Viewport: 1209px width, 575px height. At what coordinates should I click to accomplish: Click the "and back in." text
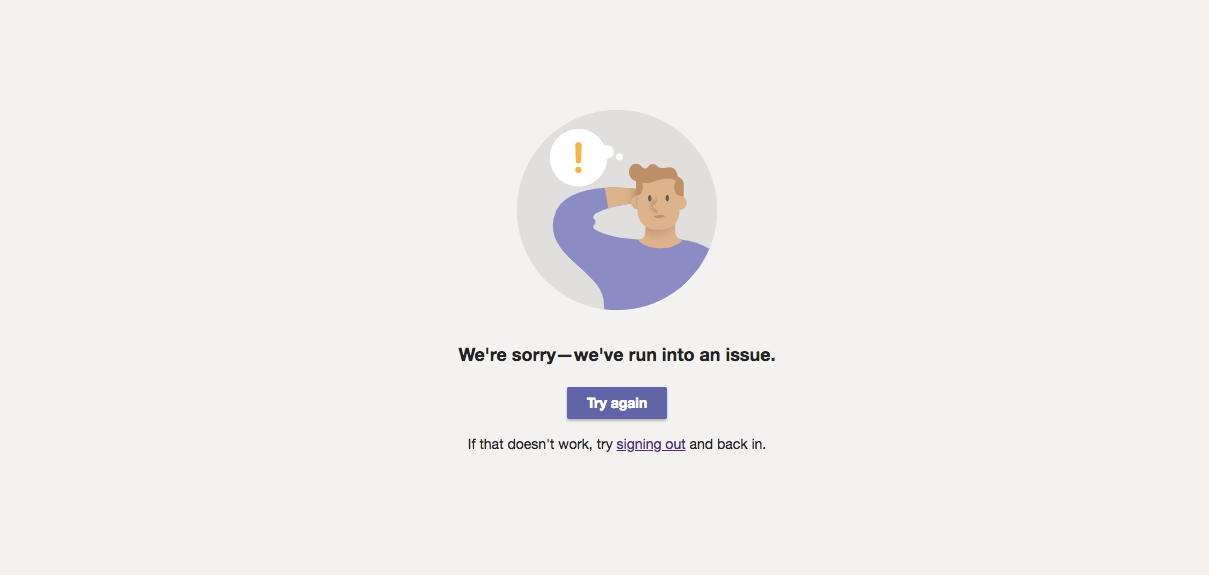tap(728, 444)
